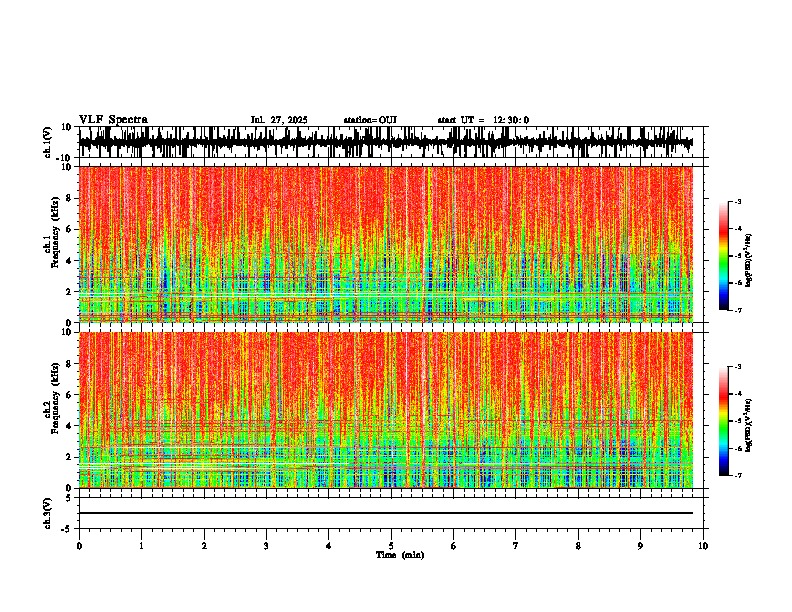
Task: Click time axis tick label '9'
Action: (x=640, y=546)
